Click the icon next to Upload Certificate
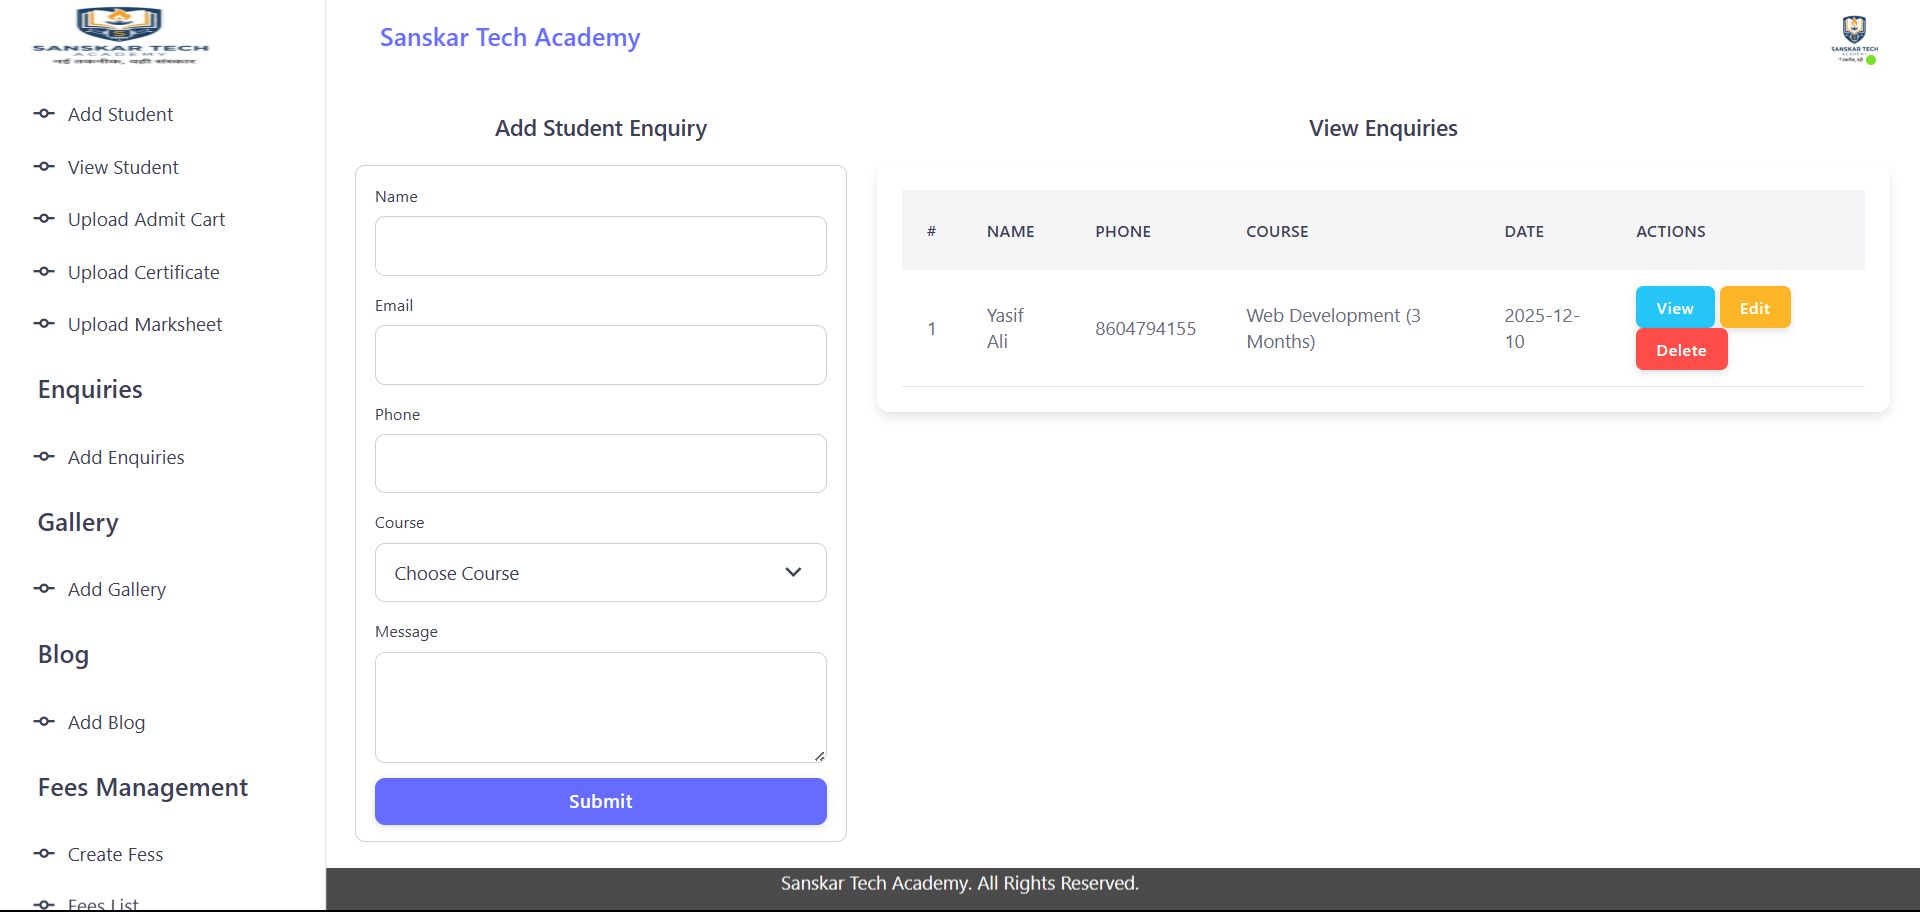1920x912 pixels. coord(44,272)
